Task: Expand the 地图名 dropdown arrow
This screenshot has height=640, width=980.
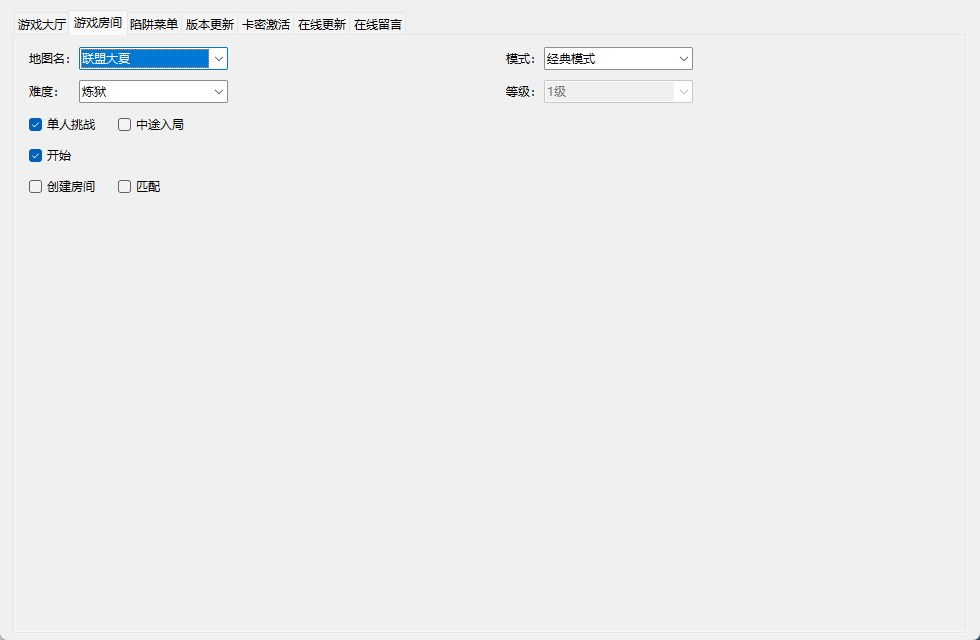Action: coord(219,59)
